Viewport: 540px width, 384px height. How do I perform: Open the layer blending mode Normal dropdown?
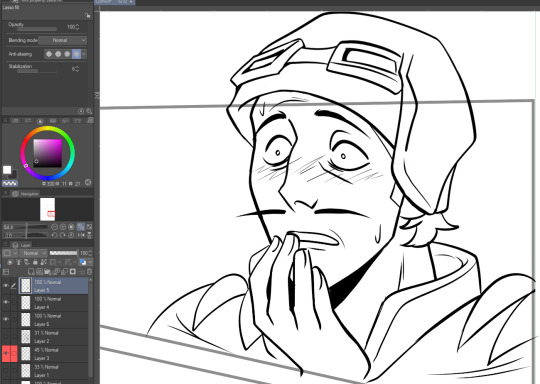pyautogui.click(x=34, y=253)
